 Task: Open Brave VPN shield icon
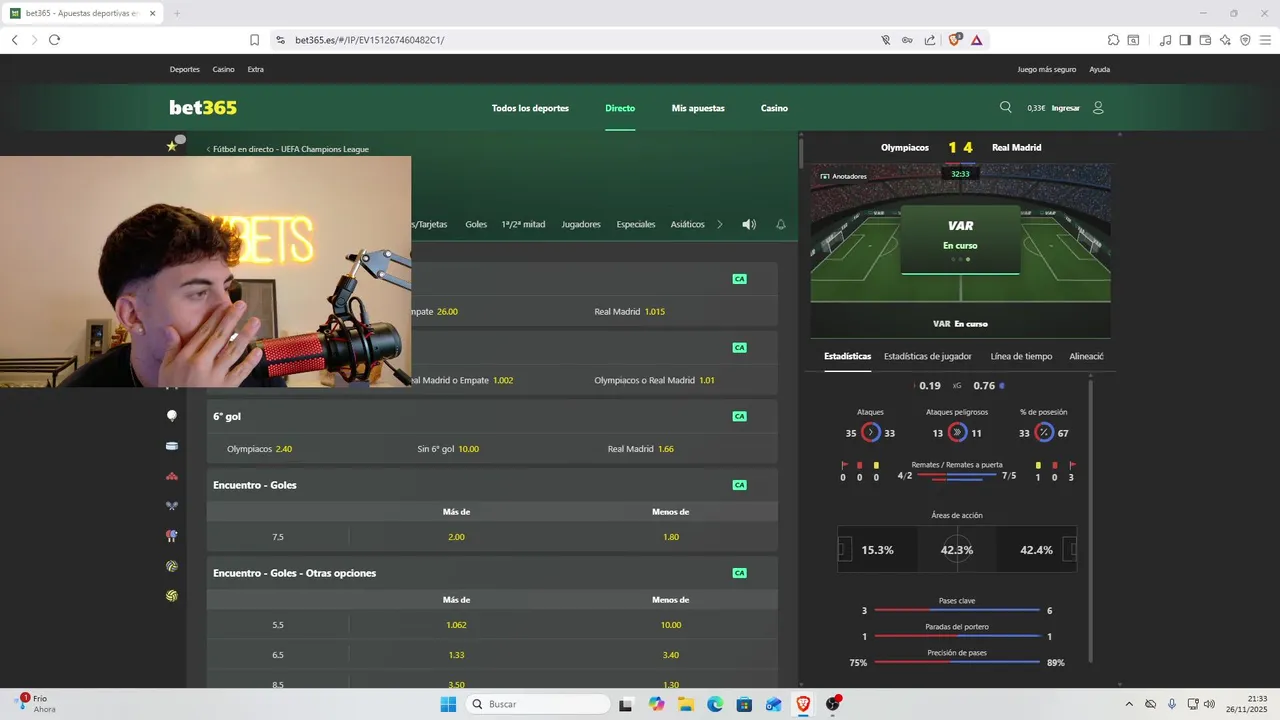coord(1245,40)
